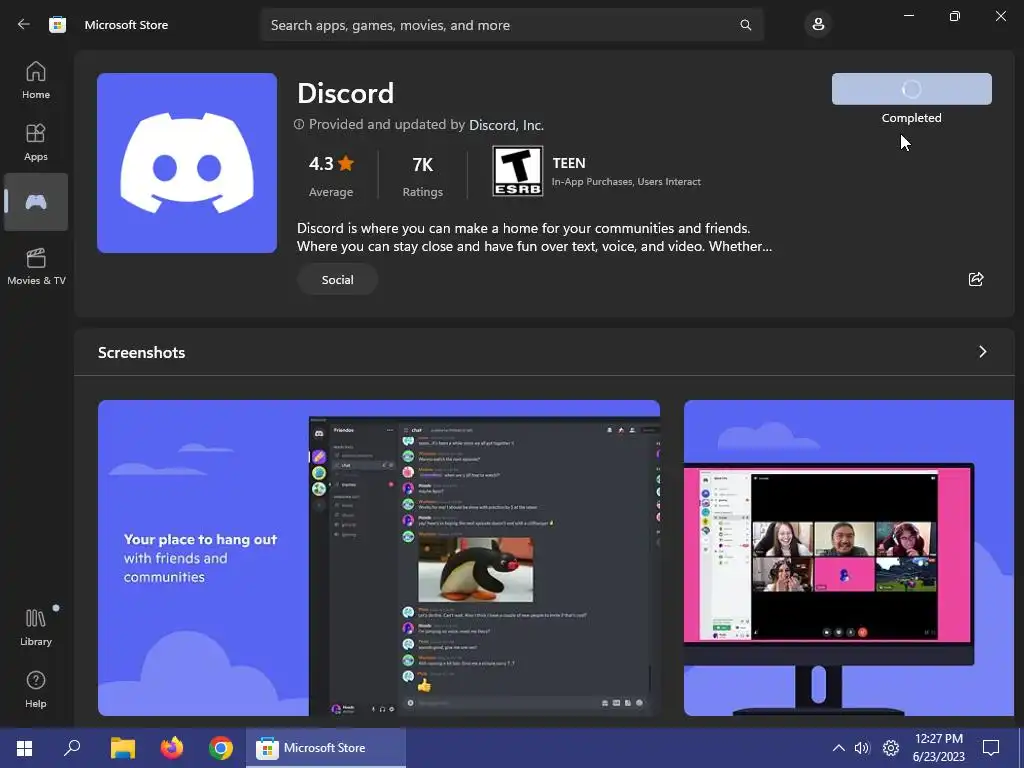Click the search magnifier icon
1024x768 pixels.
click(x=745, y=25)
